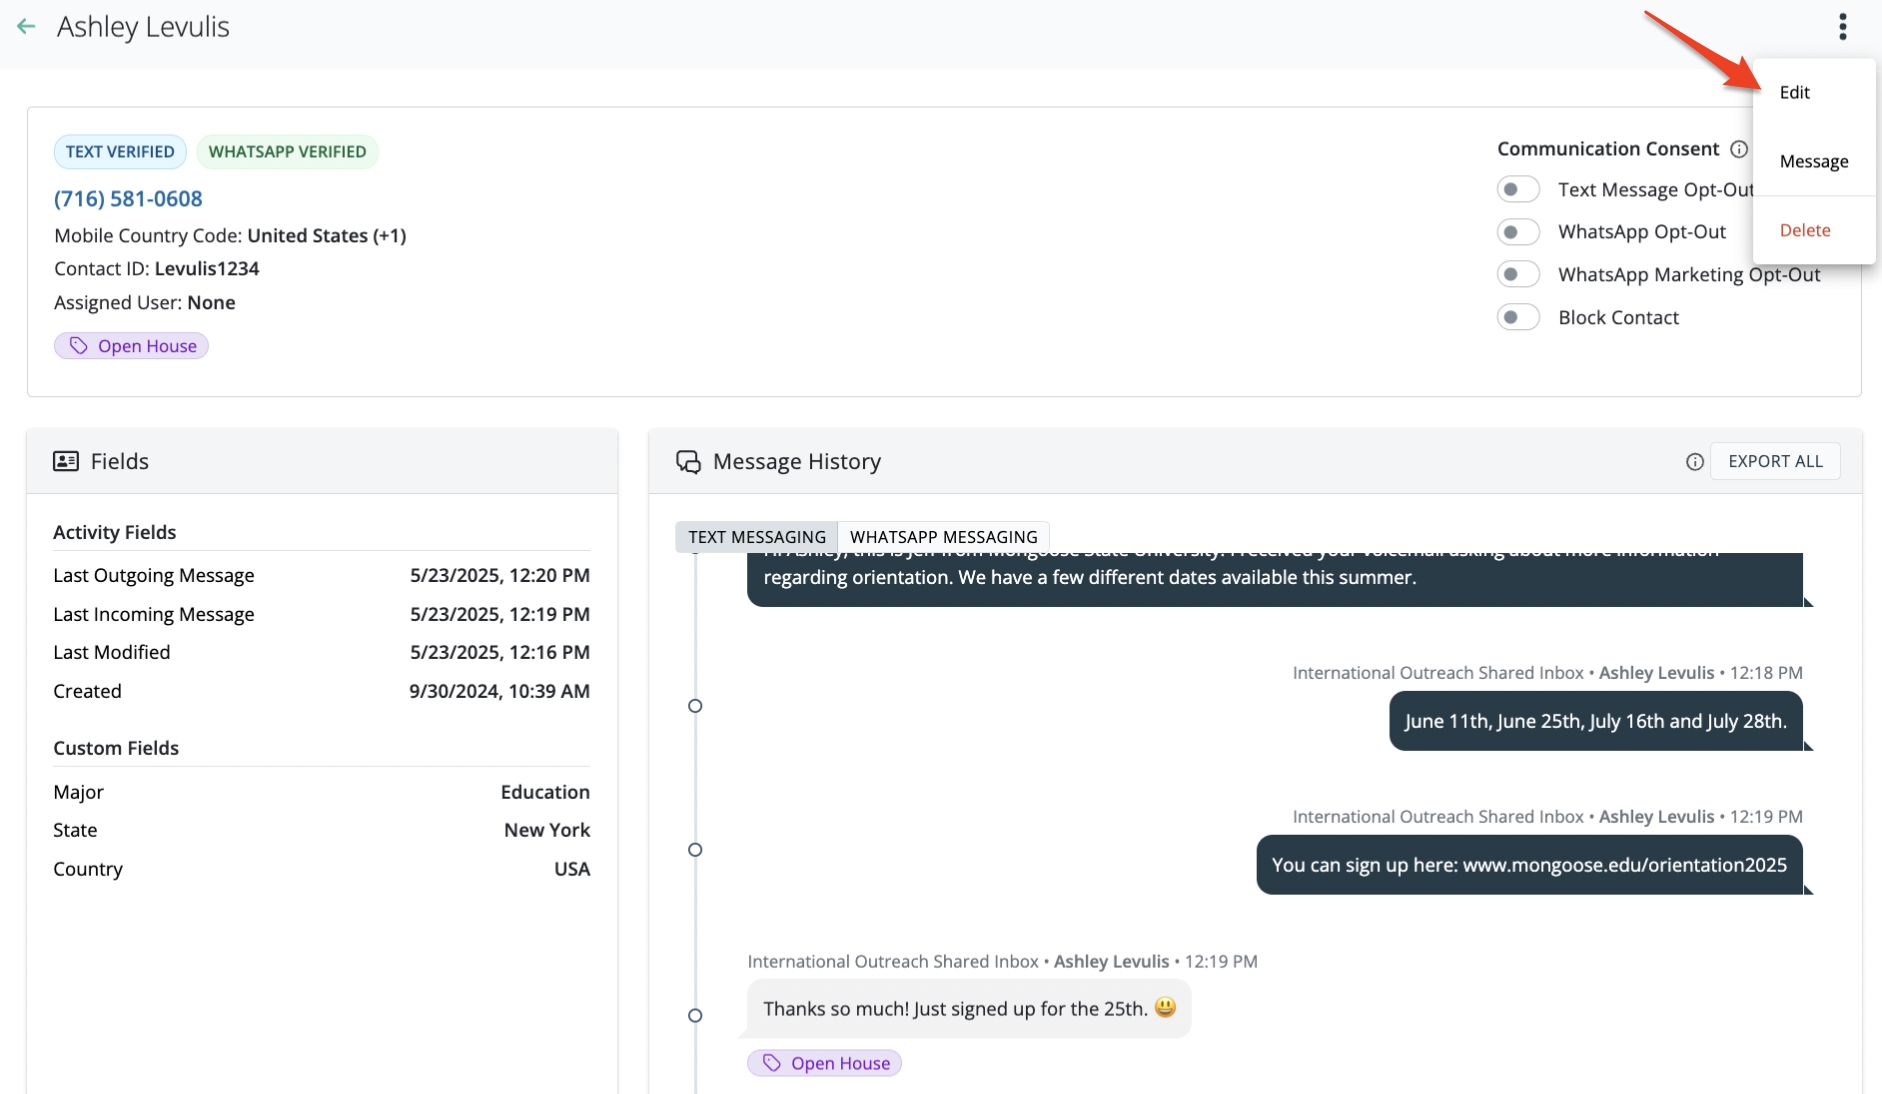Enable the WhatsApp Opt-Out toggle
This screenshot has width=1882, height=1094.
point(1517,232)
